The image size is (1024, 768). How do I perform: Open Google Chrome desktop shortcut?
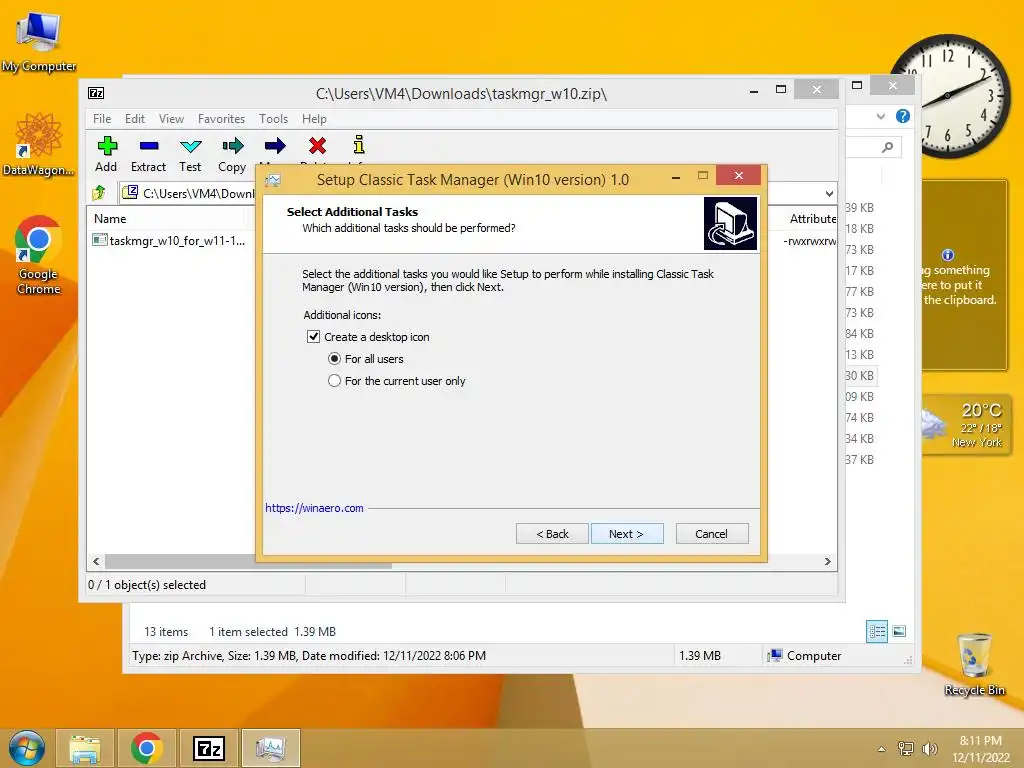(x=39, y=255)
